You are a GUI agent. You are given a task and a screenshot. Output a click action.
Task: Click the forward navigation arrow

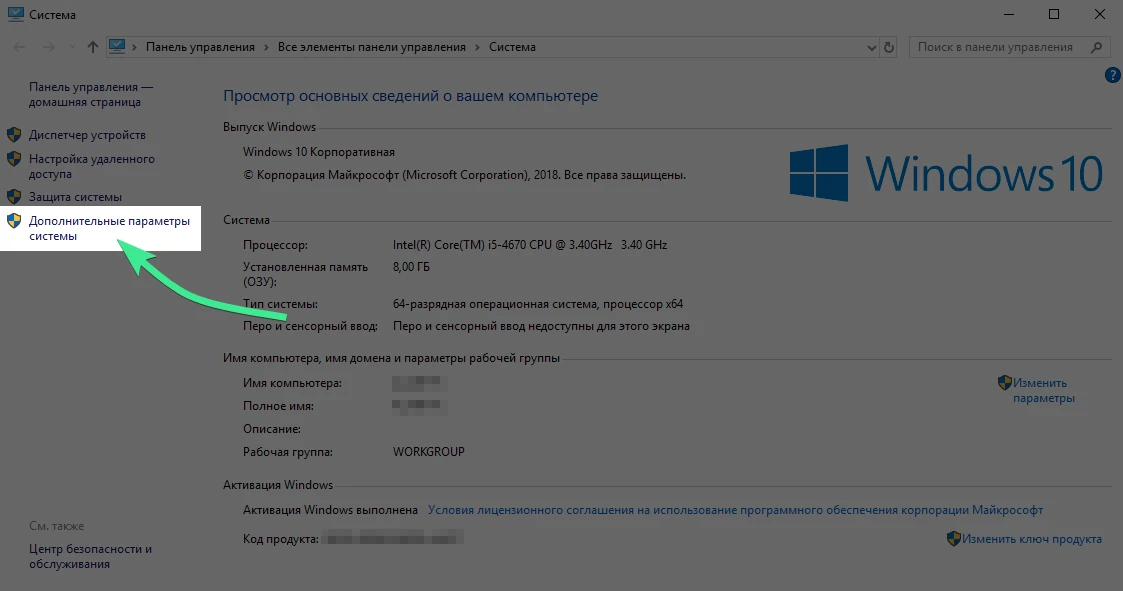(47, 47)
